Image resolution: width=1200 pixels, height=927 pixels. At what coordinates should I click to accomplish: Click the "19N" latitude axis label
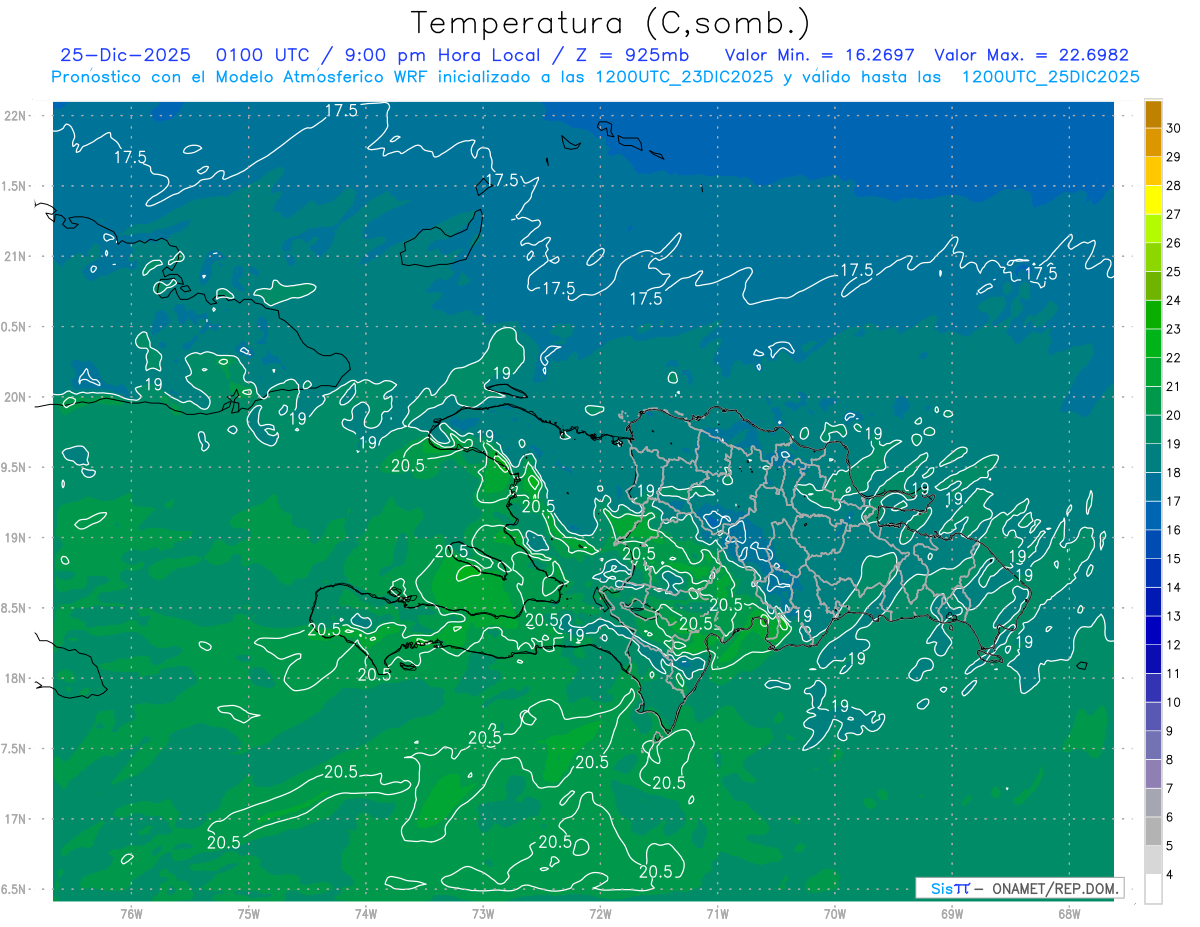[16, 538]
